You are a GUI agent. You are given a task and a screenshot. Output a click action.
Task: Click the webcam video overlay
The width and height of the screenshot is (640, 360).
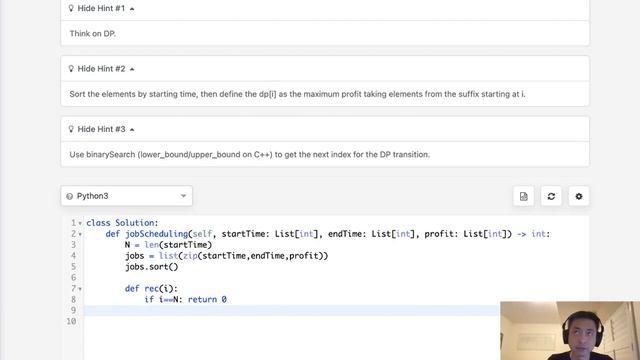(570, 331)
